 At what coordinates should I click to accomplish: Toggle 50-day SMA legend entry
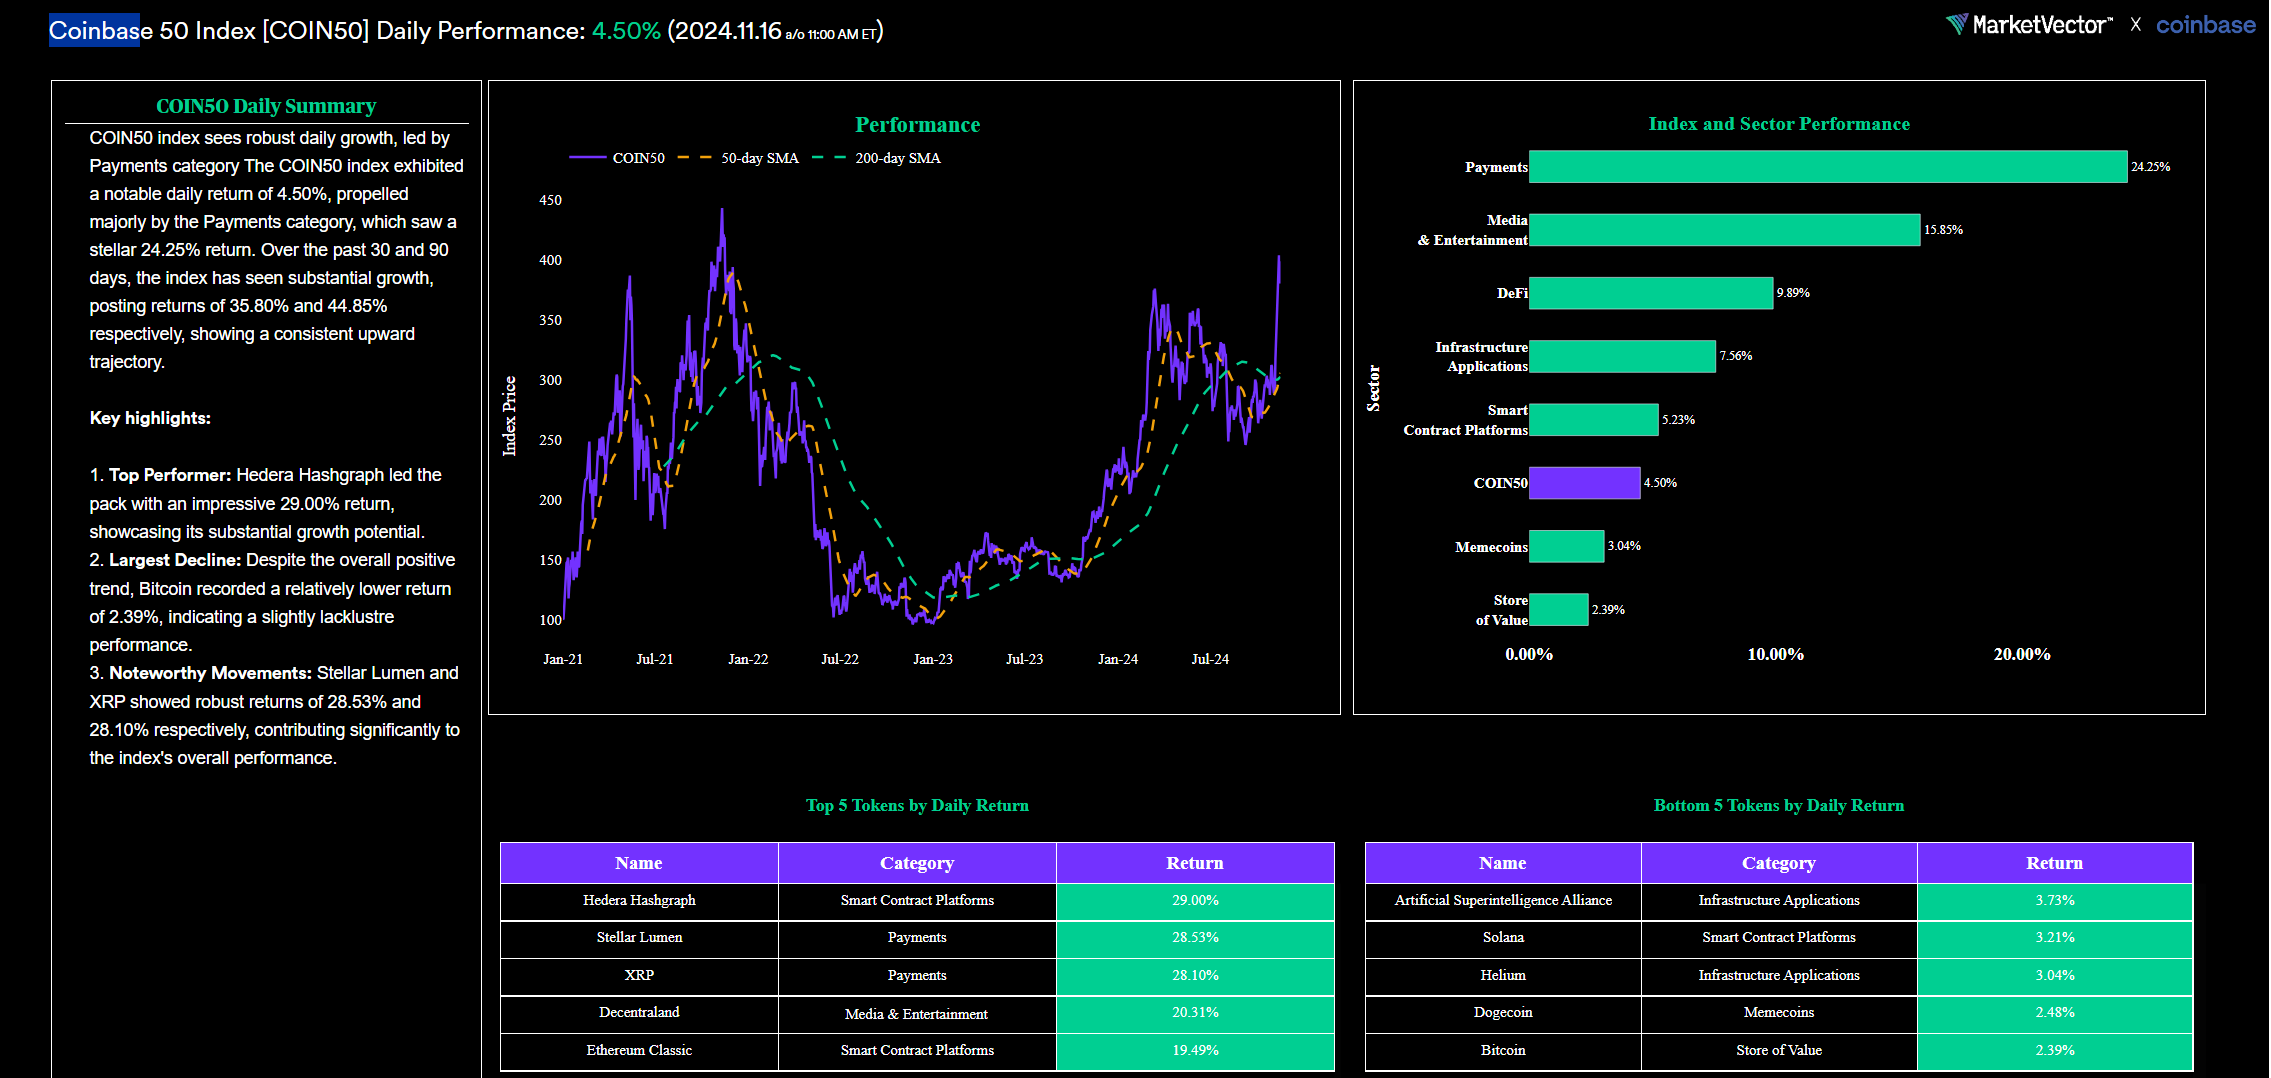[738, 158]
